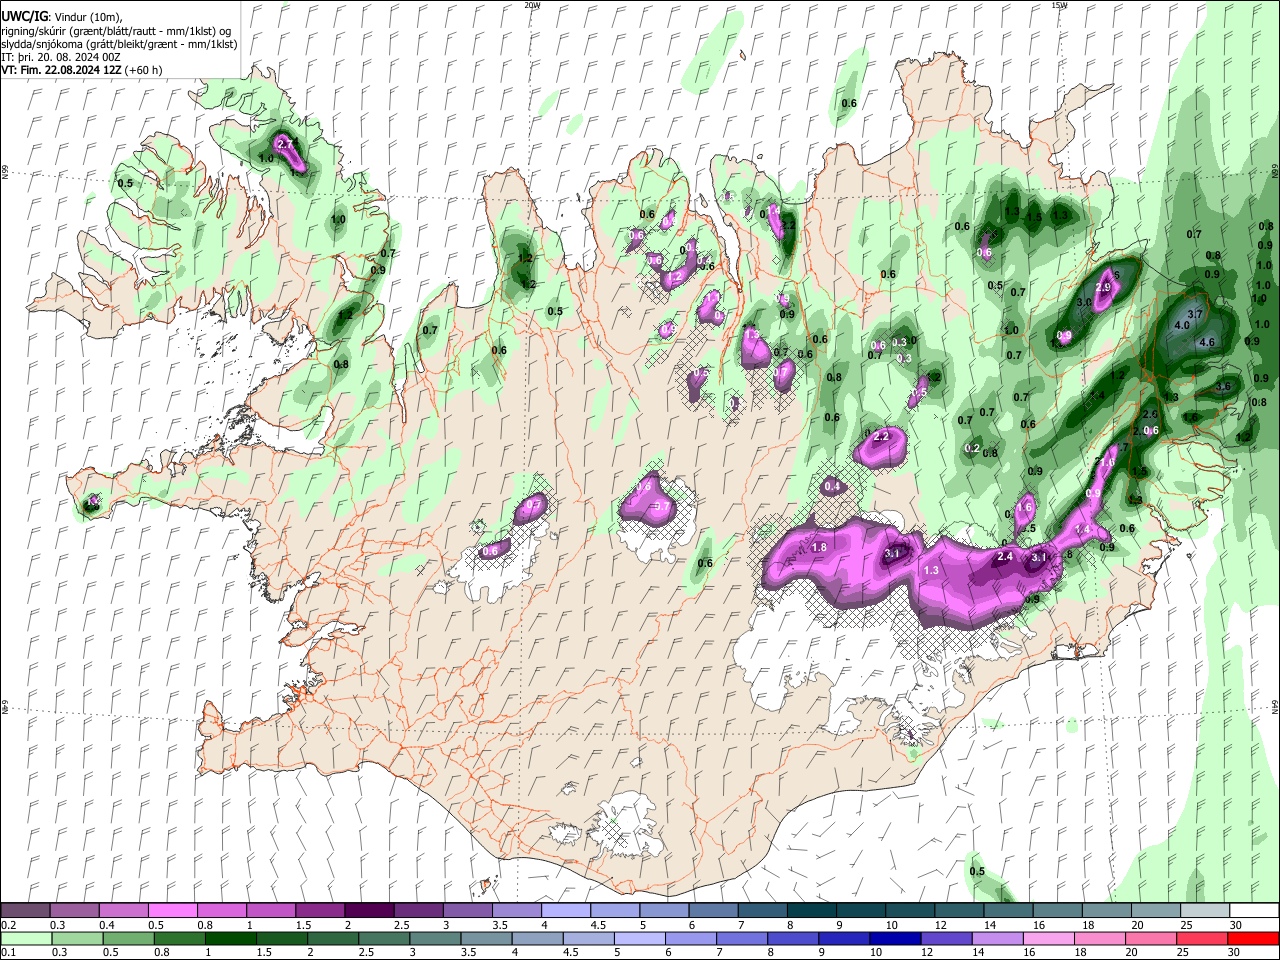The width and height of the screenshot is (1280, 960).
Task: Pick the dark mauve 0.2 swatch in upper scale
Action: tap(25, 910)
